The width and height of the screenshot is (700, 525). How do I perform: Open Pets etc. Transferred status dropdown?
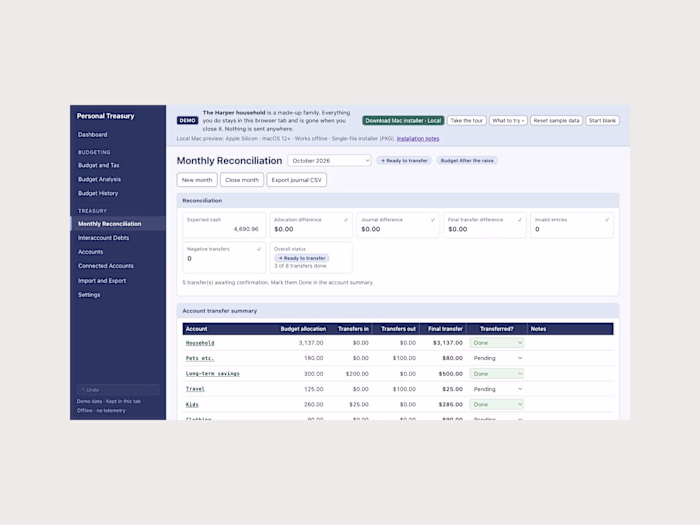tap(497, 358)
